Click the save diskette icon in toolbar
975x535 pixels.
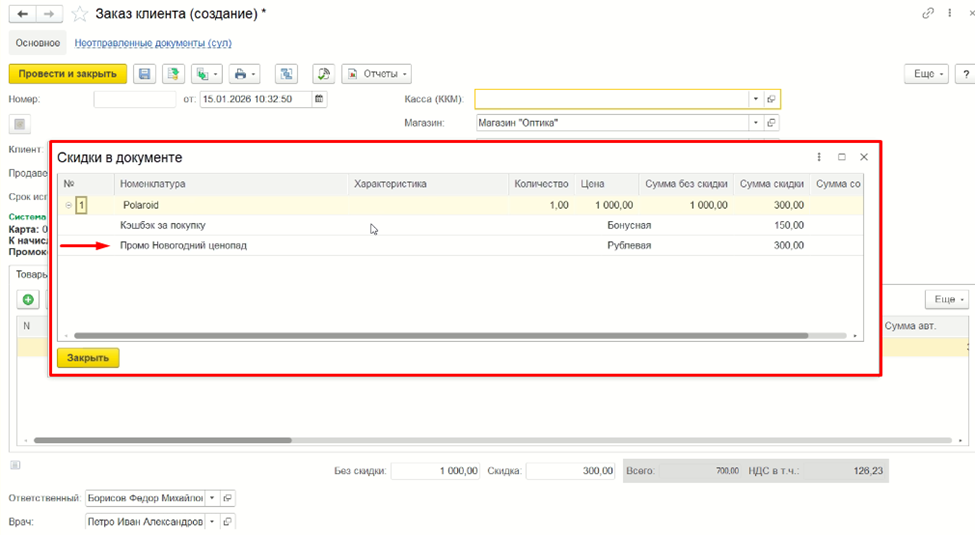(x=144, y=74)
